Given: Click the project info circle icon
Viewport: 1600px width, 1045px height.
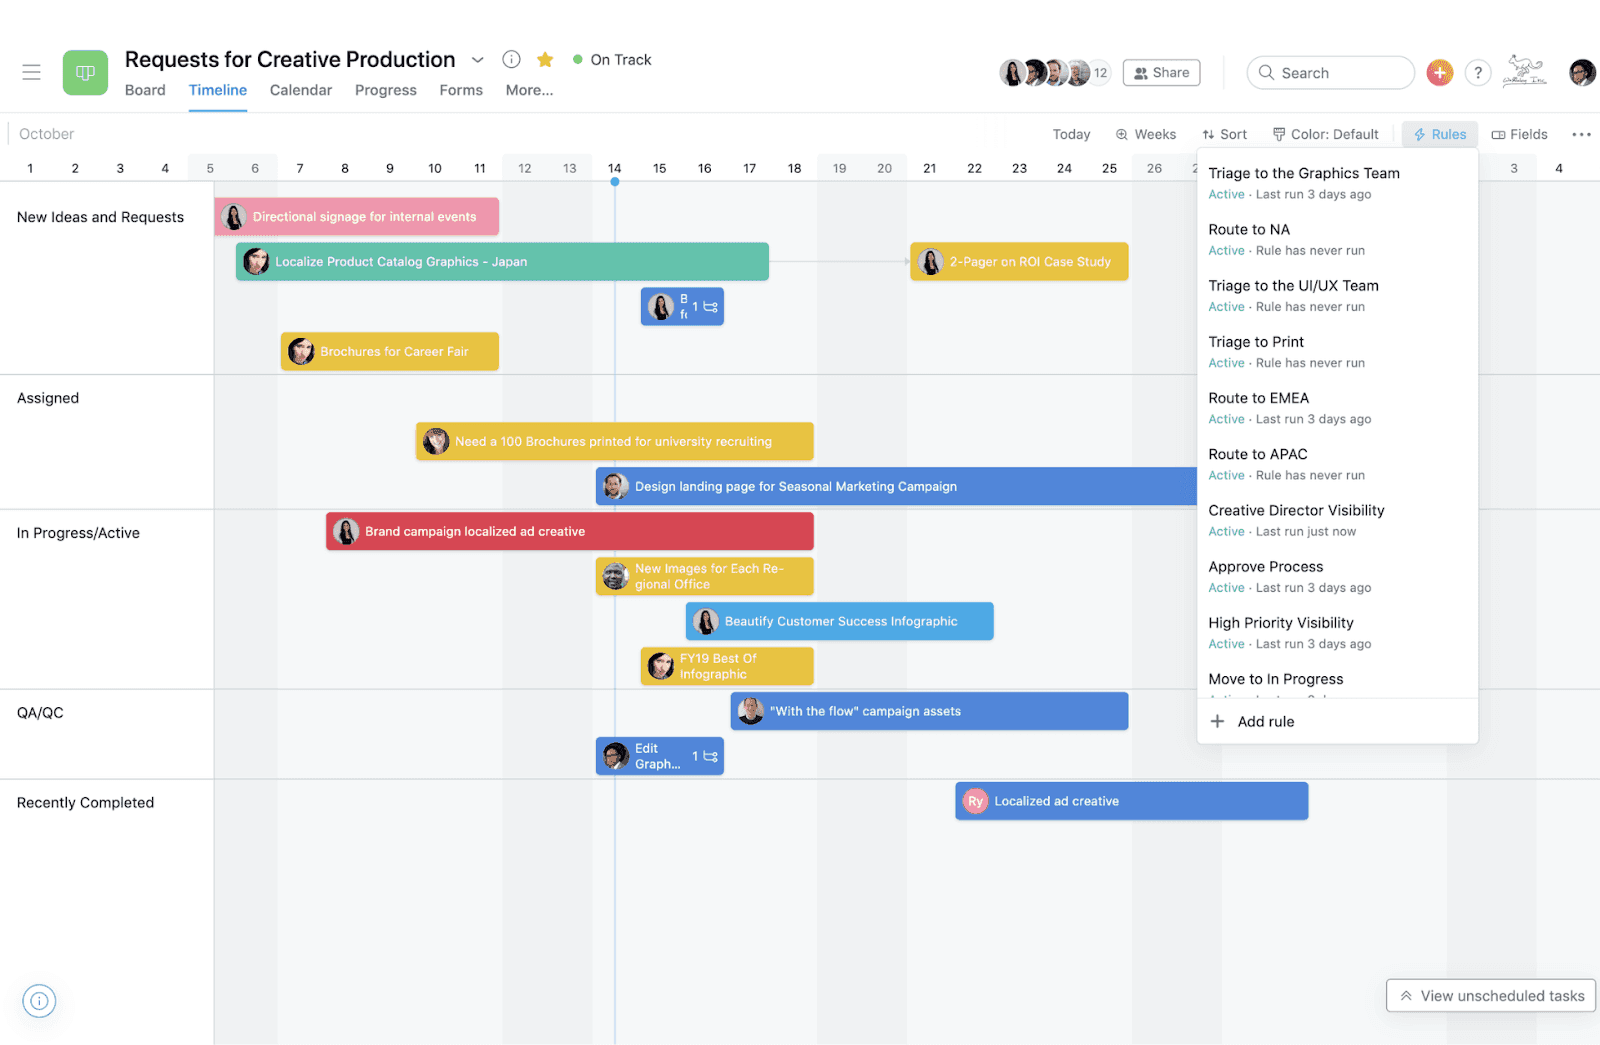Looking at the screenshot, I should [x=511, y=59].
